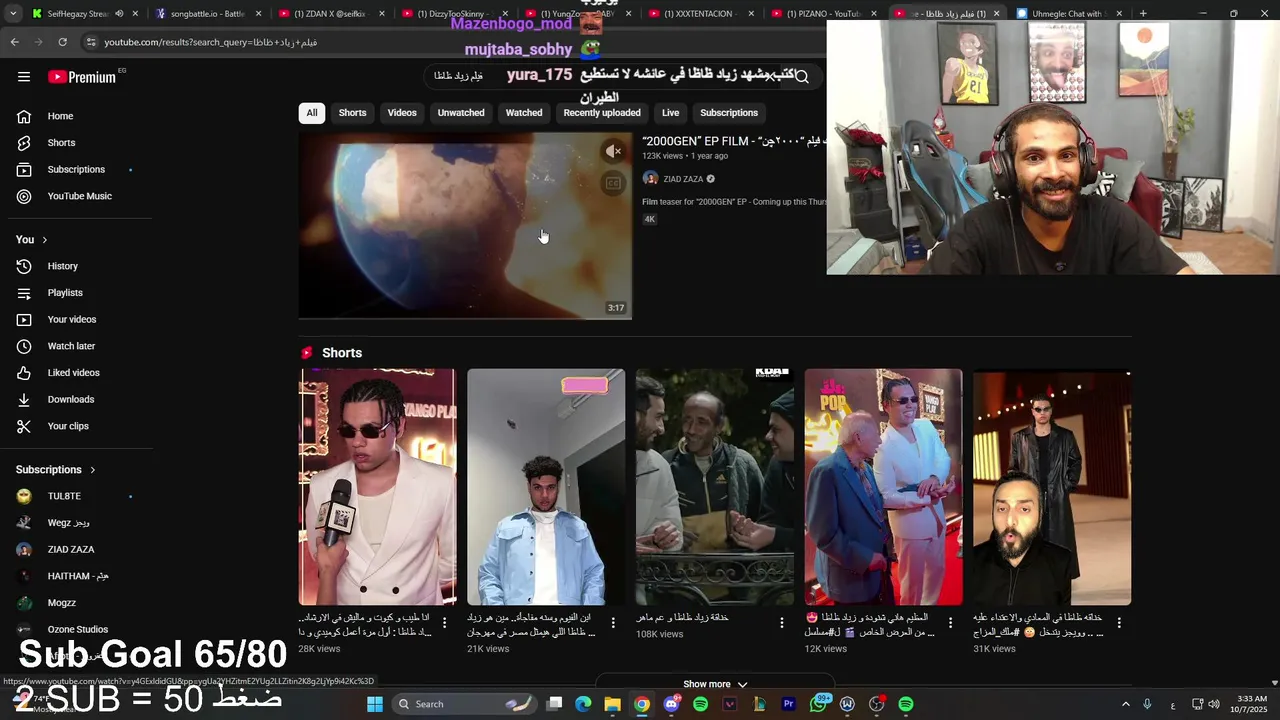Open Subscriptions in the sidebar

pos(76,170)
